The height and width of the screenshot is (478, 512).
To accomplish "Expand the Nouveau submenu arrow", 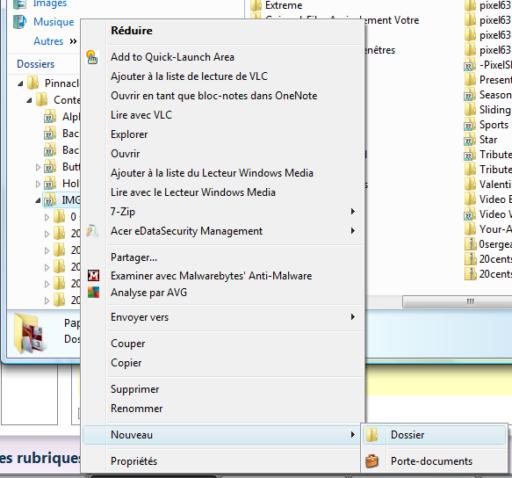I will coord(353,435).
